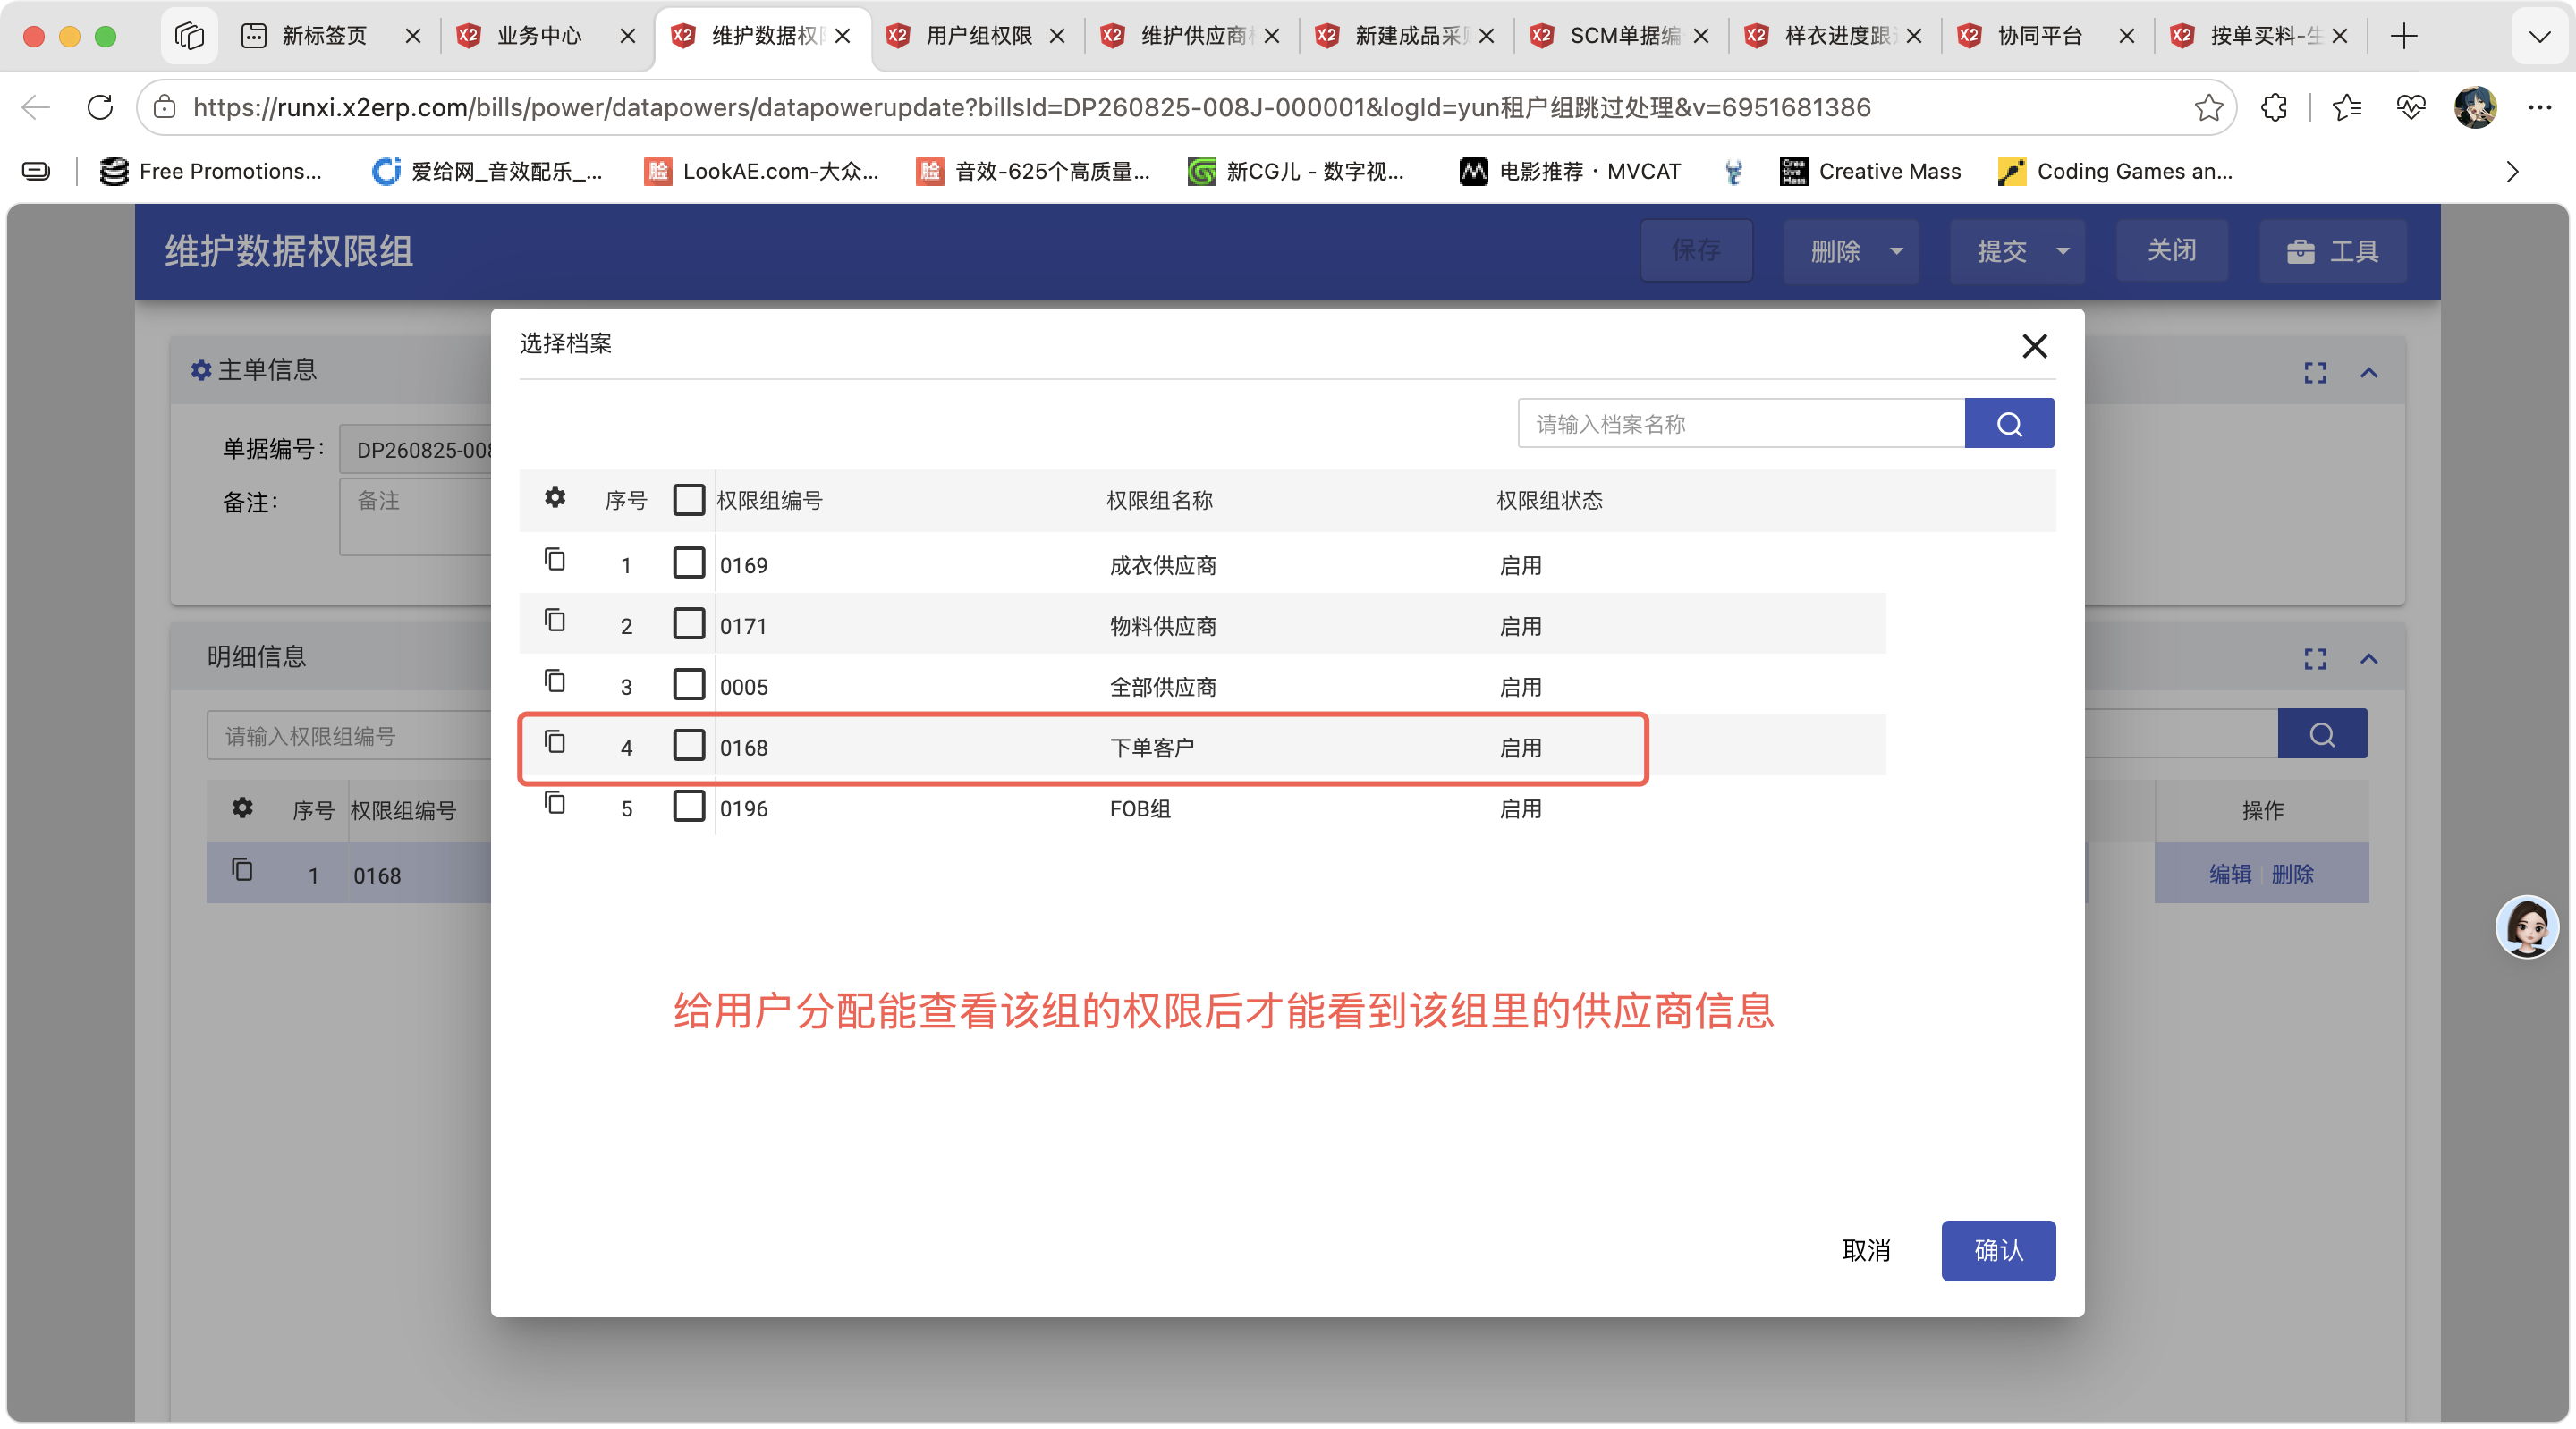The width and height of the screenshot is (2576, 1429).
Task: Collapse the 明细信息 panel chevron
Action: (2369, 659)
